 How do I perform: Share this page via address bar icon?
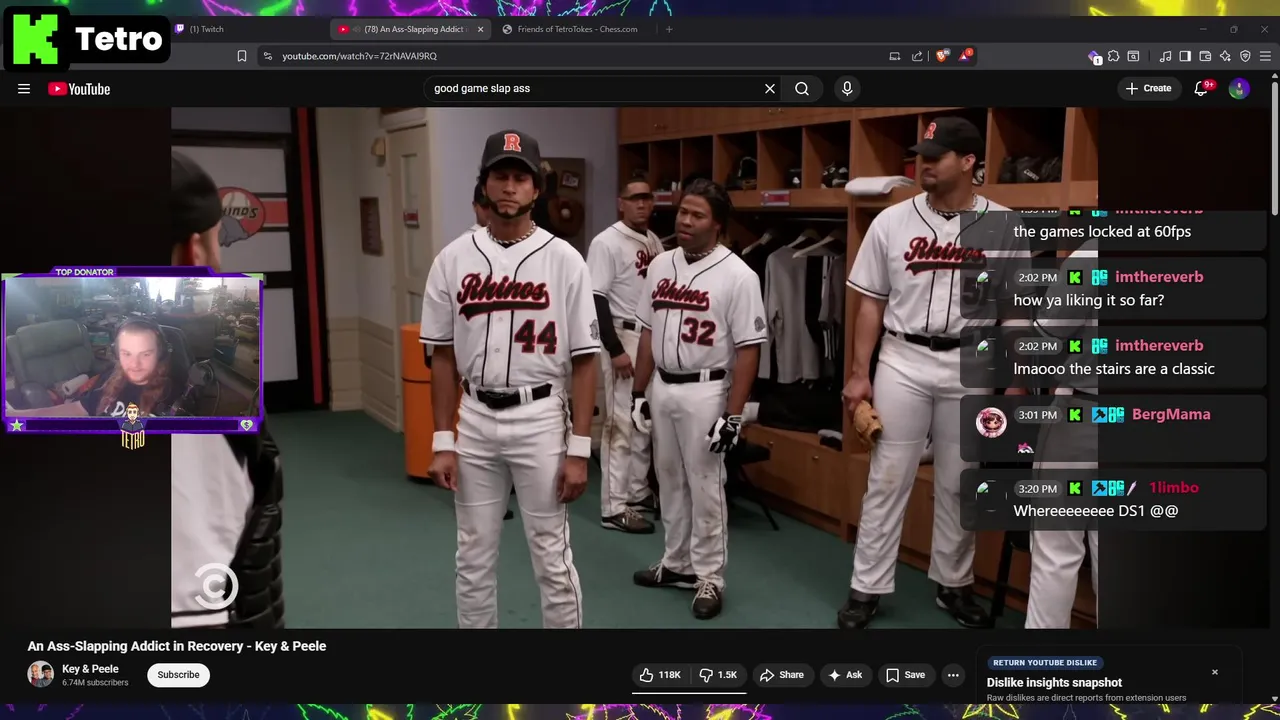tap(917, 56)
